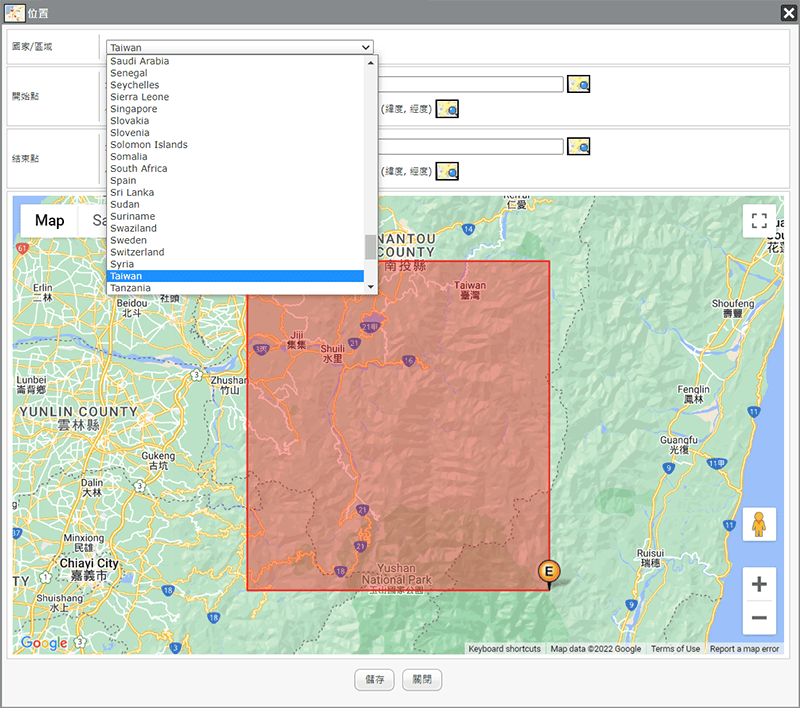Open Keyboard shortcuts link
The width and height of the screenshot is (800, 708).
tap(505, 649)
